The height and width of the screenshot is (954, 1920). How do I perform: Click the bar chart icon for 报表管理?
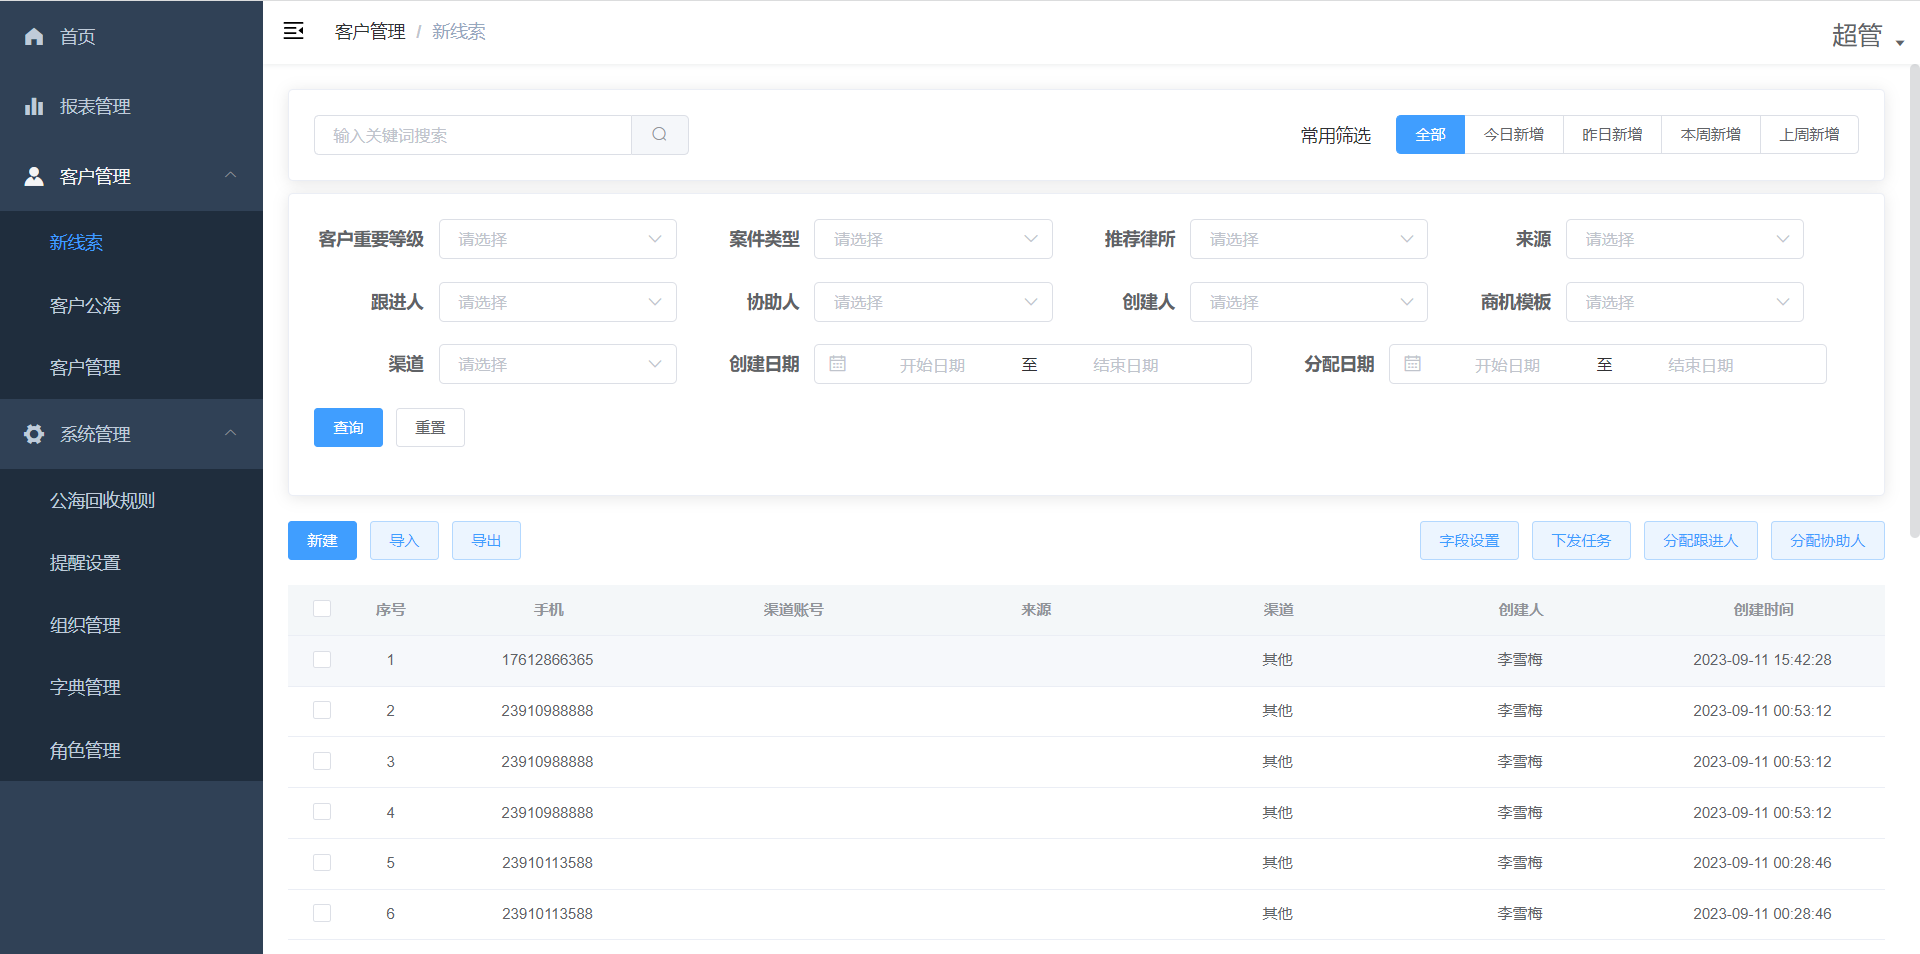pyautogui.click(x=34, y=106)
